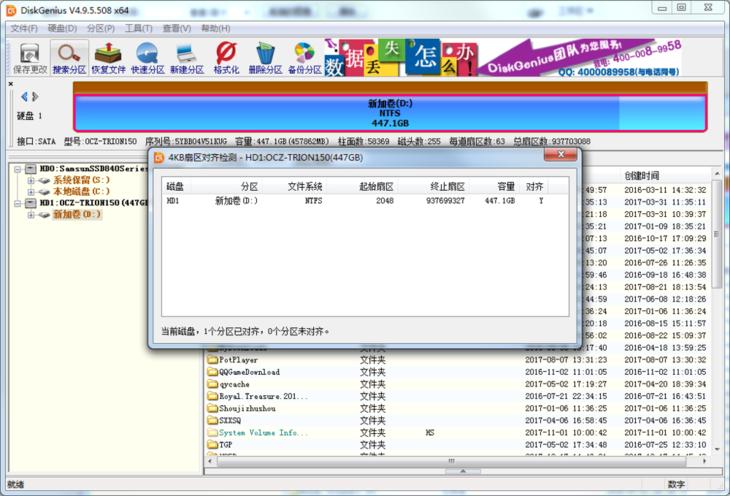This screenshot has width=730, height=496.
Task: Click the SXXSQ folder icon
Action: 213,421
